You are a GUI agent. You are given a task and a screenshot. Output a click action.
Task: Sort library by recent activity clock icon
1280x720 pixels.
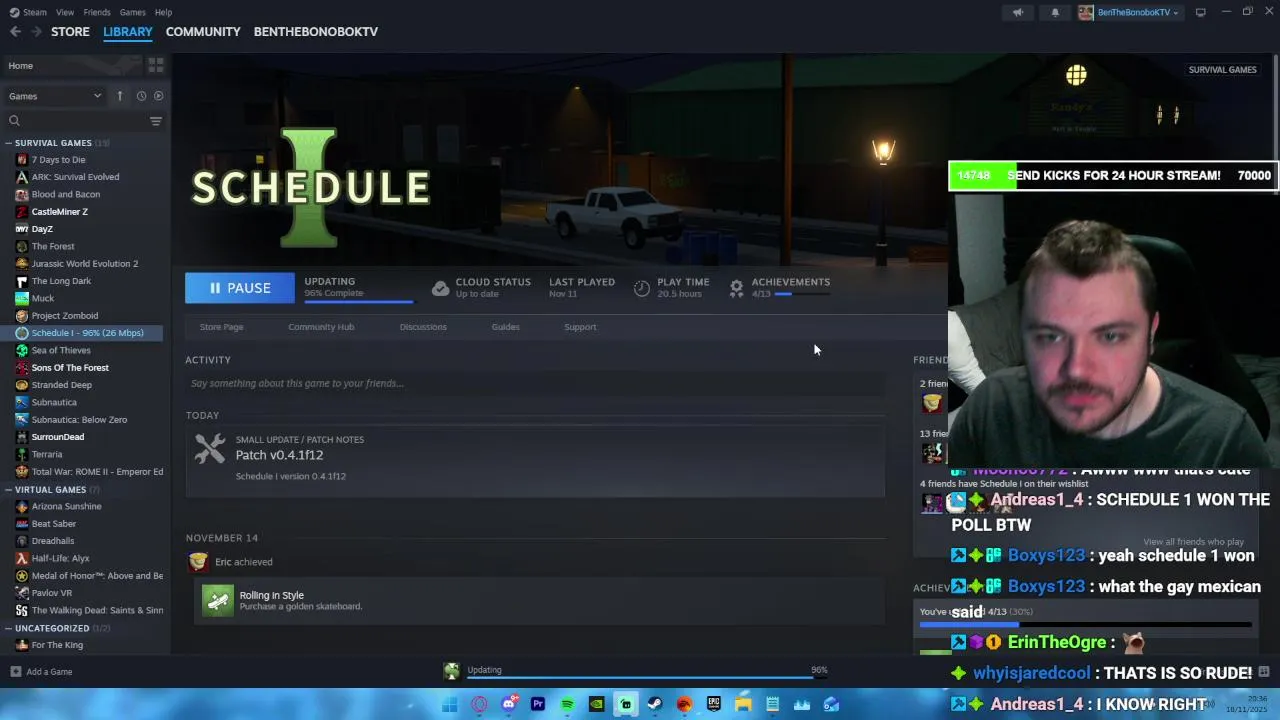coord(141,96)
